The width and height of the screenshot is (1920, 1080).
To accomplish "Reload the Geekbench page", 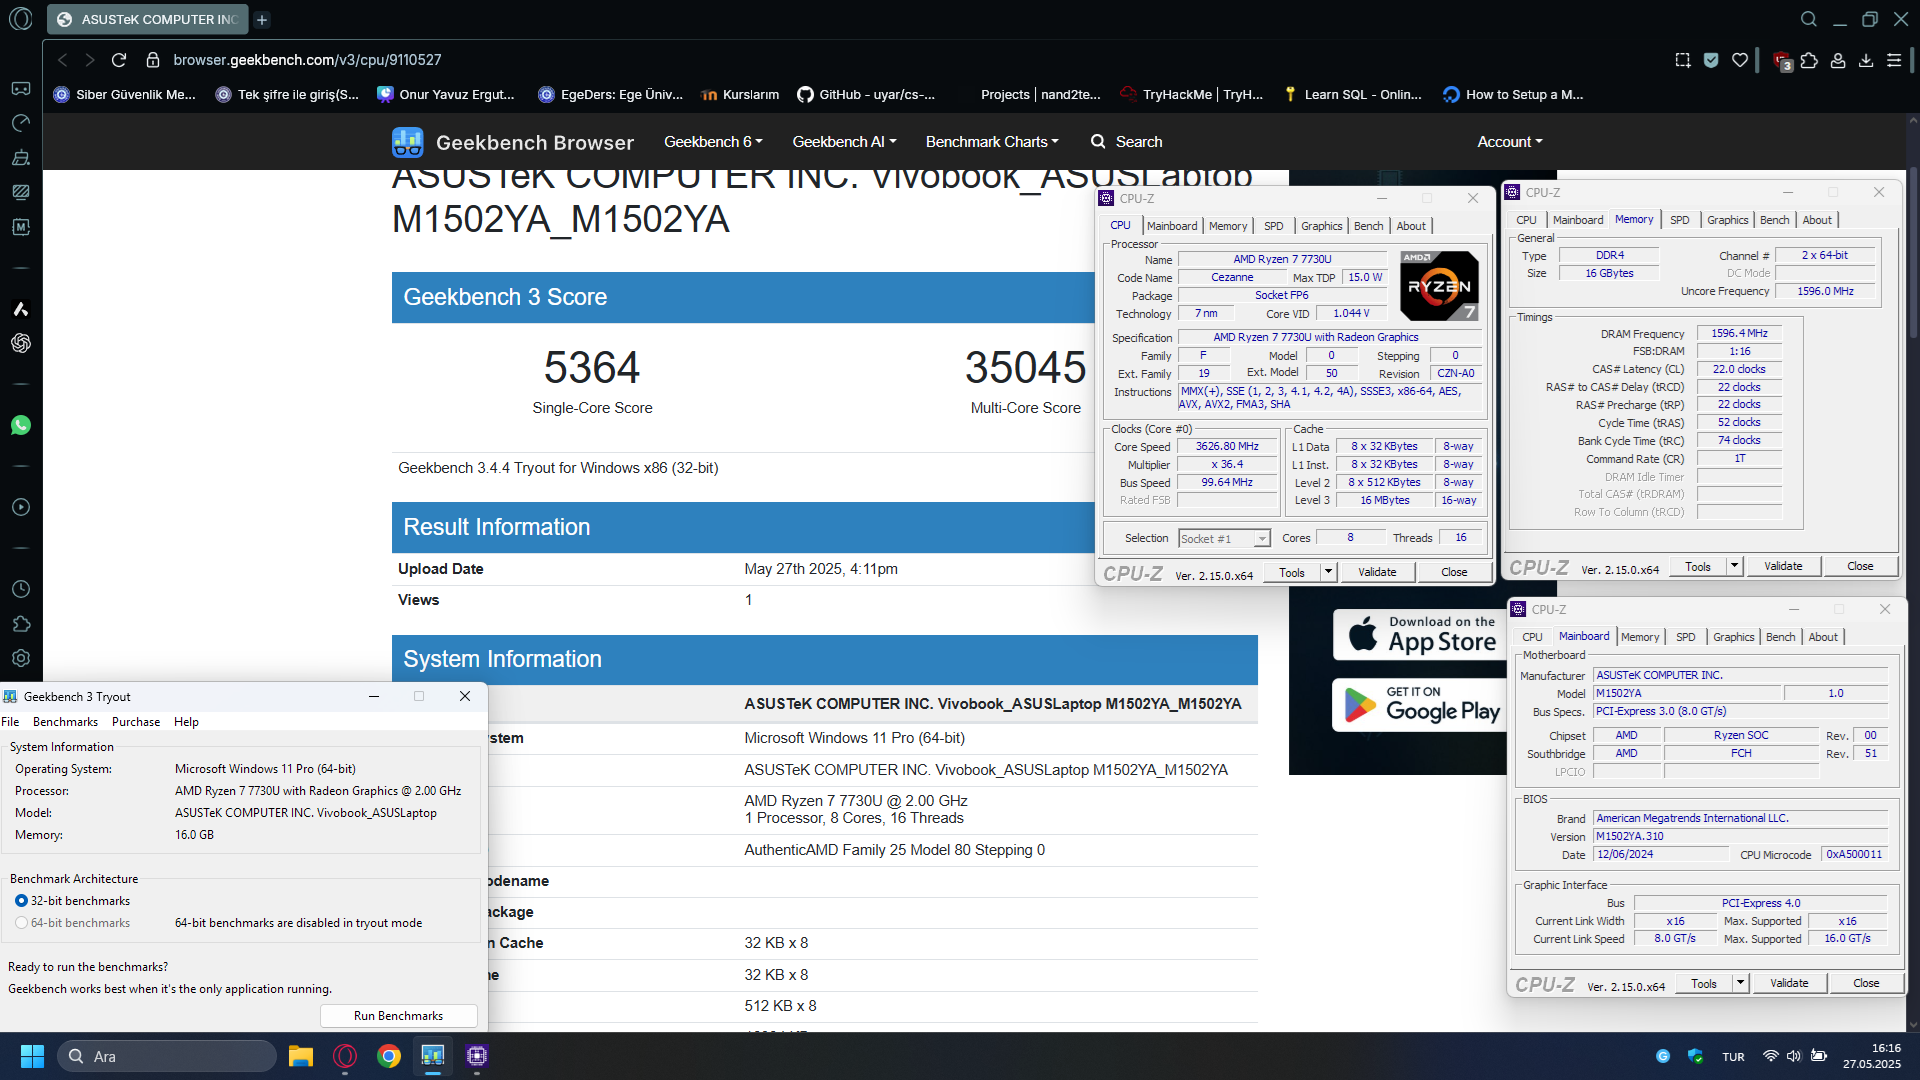I will 119,60.
